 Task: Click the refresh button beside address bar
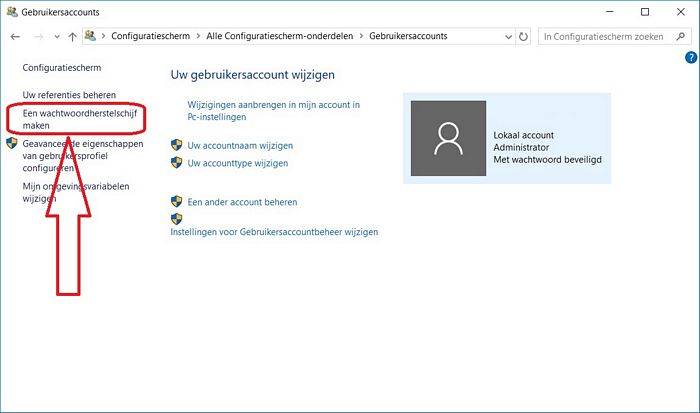524,36
